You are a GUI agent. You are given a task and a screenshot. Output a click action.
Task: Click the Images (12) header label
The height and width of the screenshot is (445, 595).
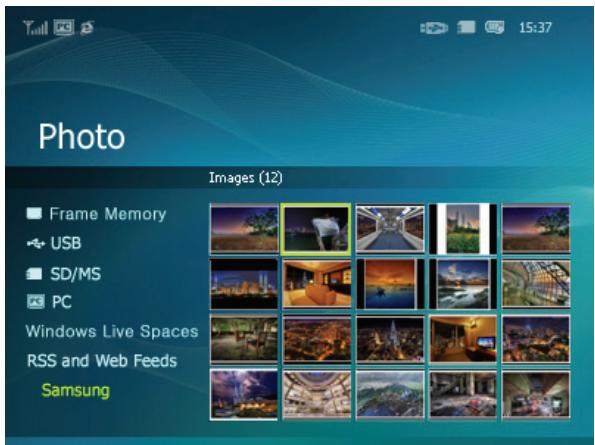[246, 178]
